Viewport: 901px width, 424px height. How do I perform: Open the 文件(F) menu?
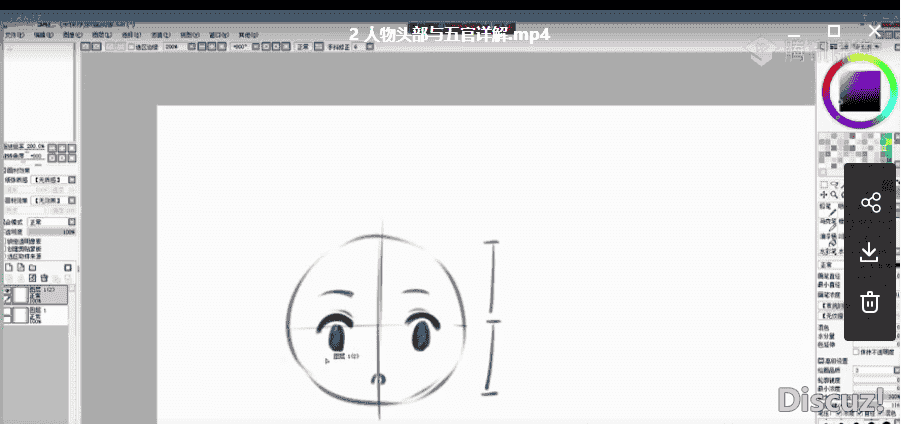14,34
